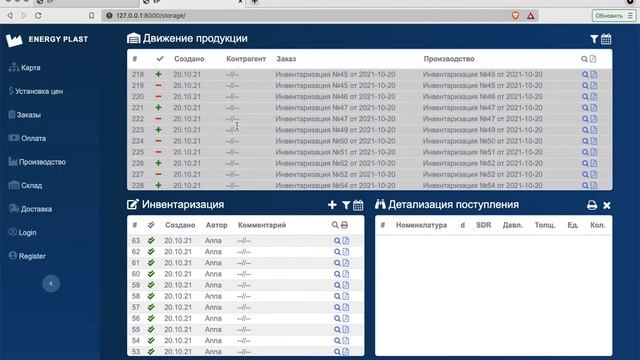The width and height of the screenshot is (640, 360).
Task: Click green check of inventory 63
Action: tap(151, 241)
